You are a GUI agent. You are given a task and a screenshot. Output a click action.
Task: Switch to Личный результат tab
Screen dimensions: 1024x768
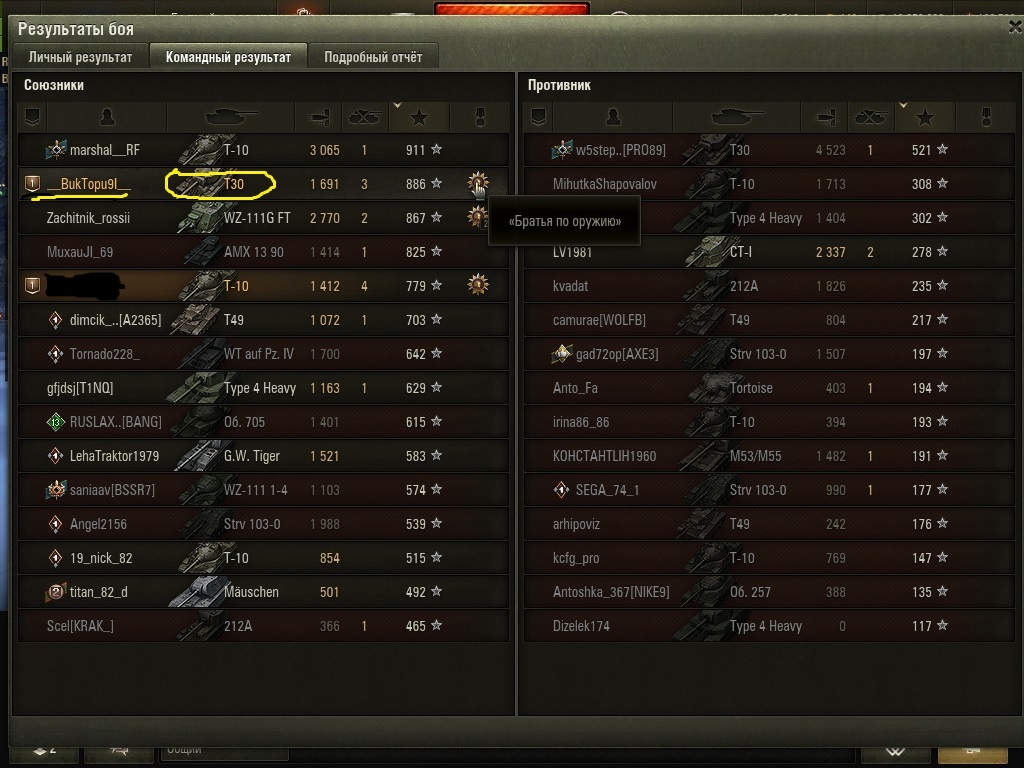[x=80, y=57]
